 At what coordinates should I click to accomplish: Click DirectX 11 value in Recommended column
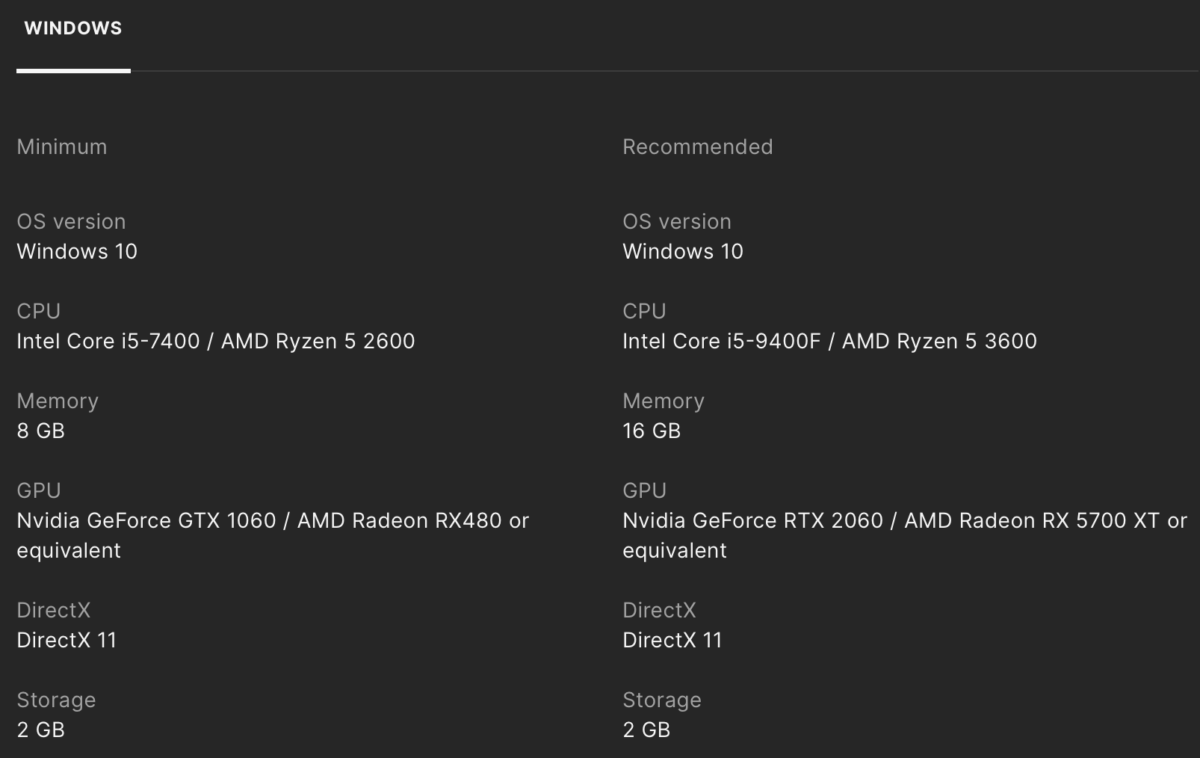[x=672, y=640]
